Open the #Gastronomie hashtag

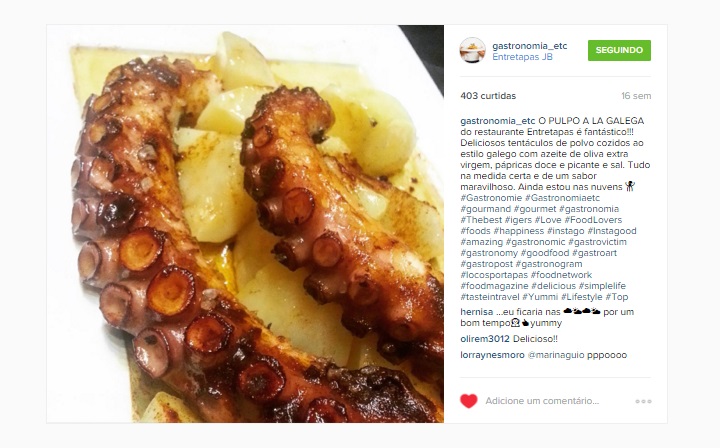tap(491, 198)
